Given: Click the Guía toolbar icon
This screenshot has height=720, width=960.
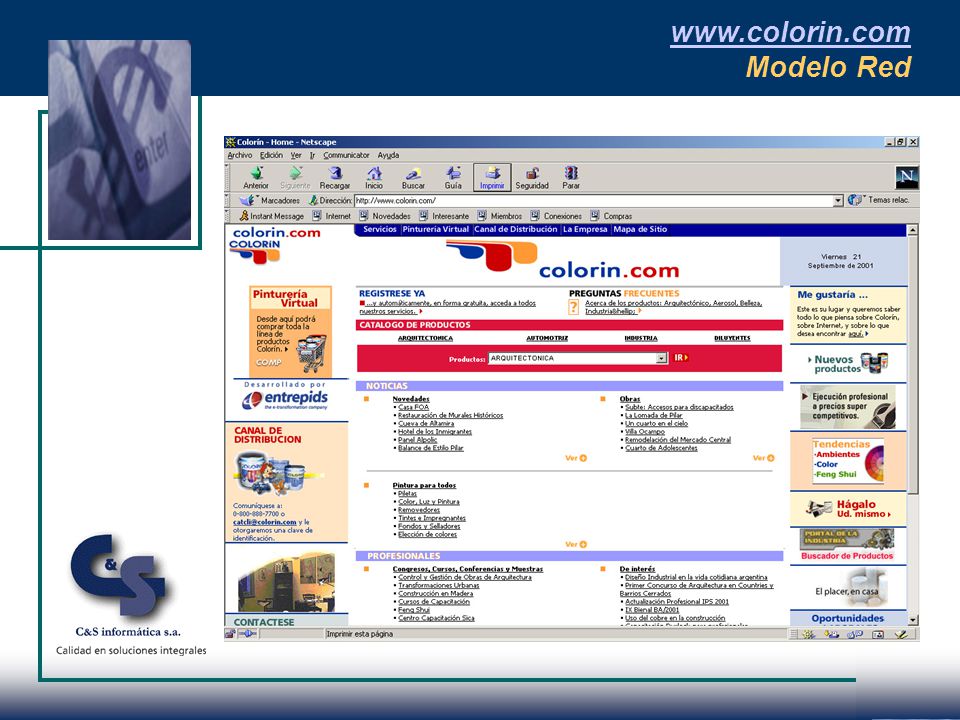Looking at the screenshot, I should [x=453, y=173].
